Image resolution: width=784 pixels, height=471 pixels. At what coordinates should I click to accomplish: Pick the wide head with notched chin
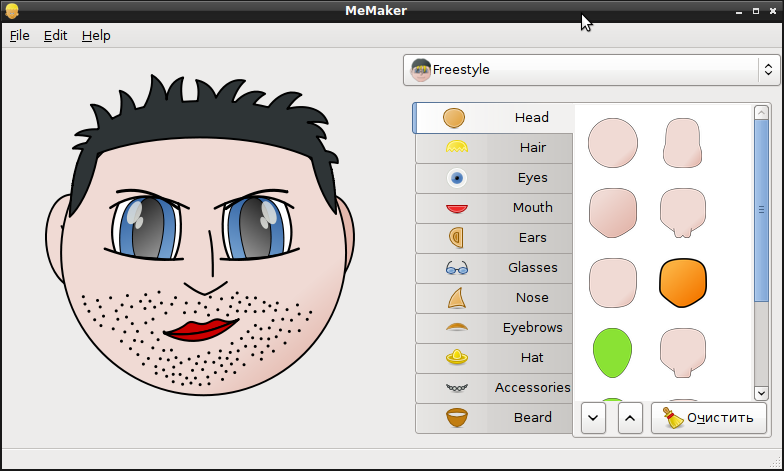[x=682, y=213]
